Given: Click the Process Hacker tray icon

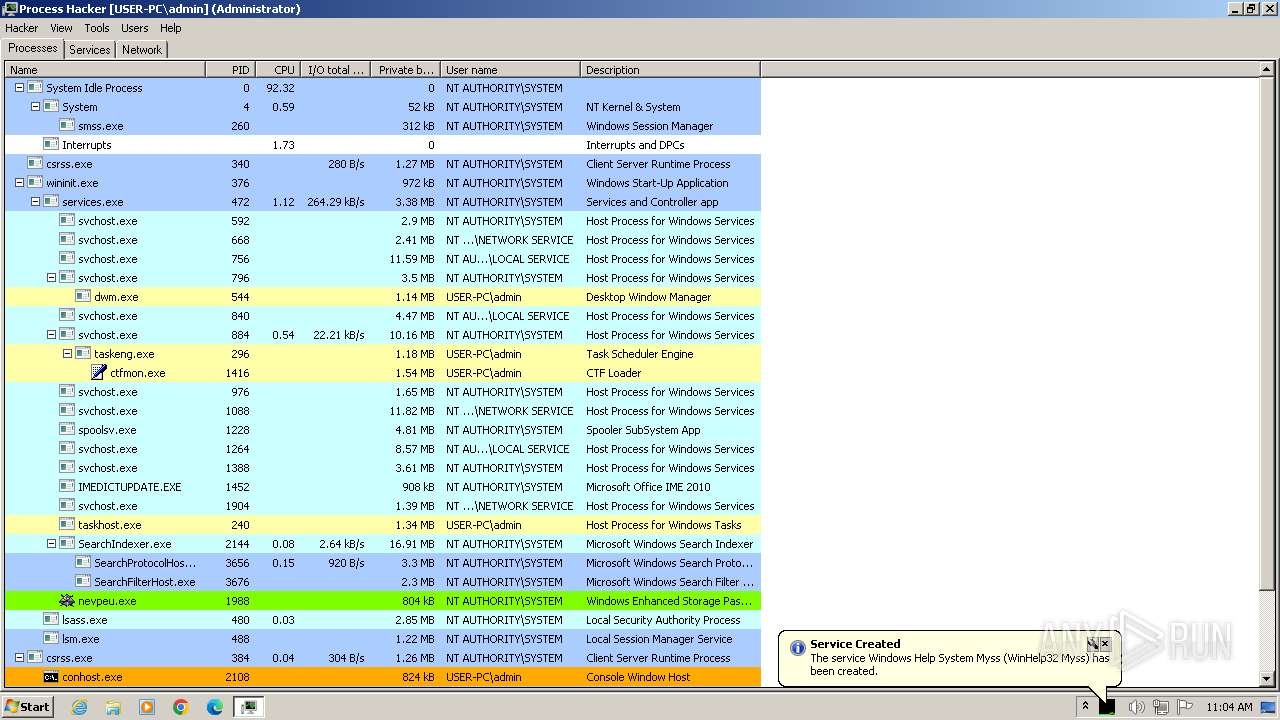Looking at the screenshot, I should [x=1107, y=707].
